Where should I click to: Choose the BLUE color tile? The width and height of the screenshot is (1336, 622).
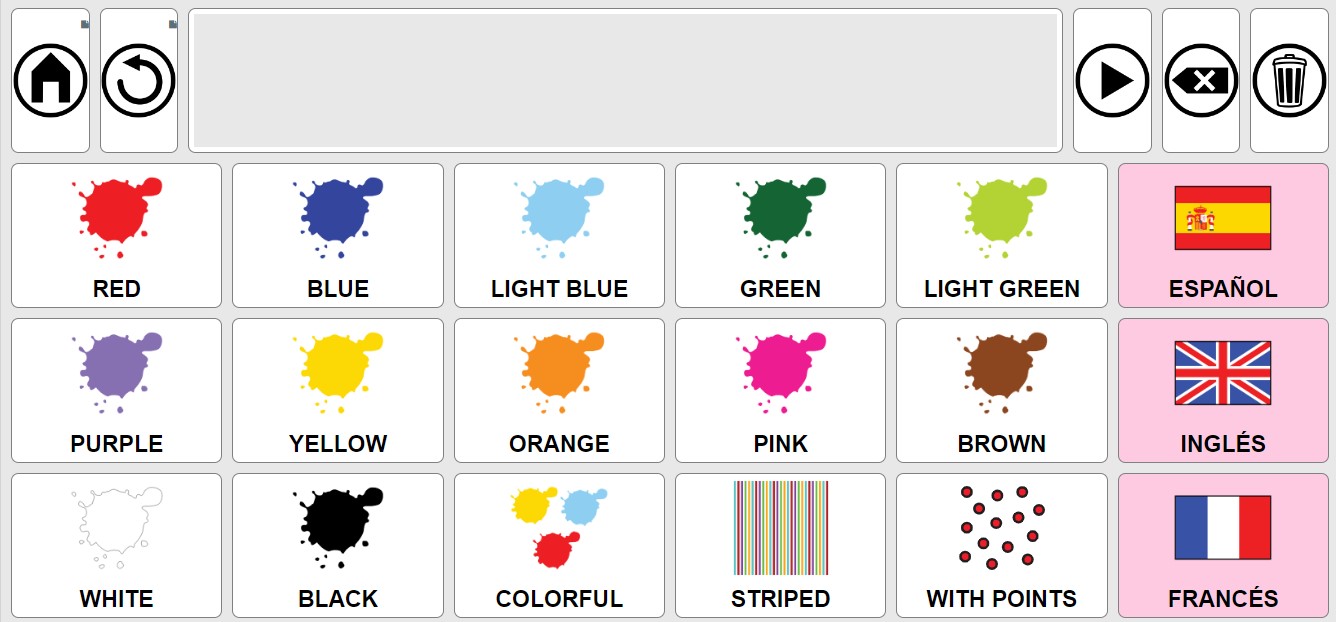click(338, 236)
